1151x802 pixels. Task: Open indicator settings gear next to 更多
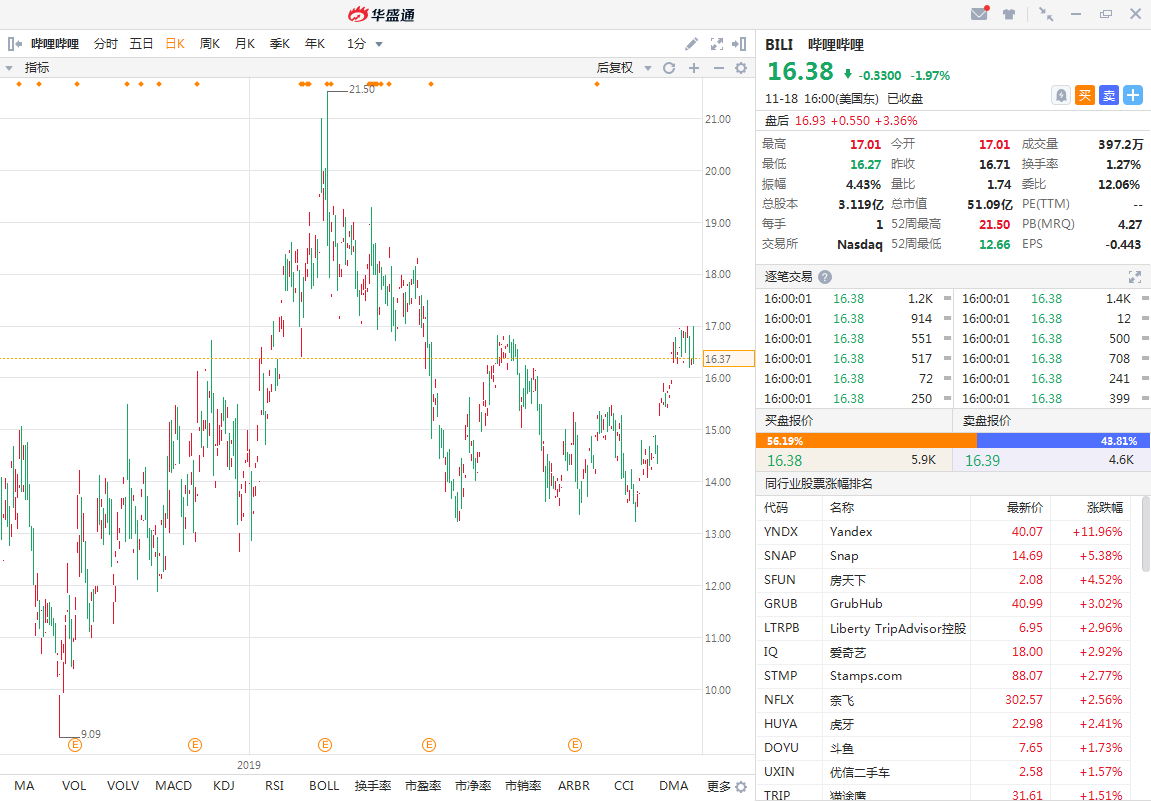coord(741,787)
